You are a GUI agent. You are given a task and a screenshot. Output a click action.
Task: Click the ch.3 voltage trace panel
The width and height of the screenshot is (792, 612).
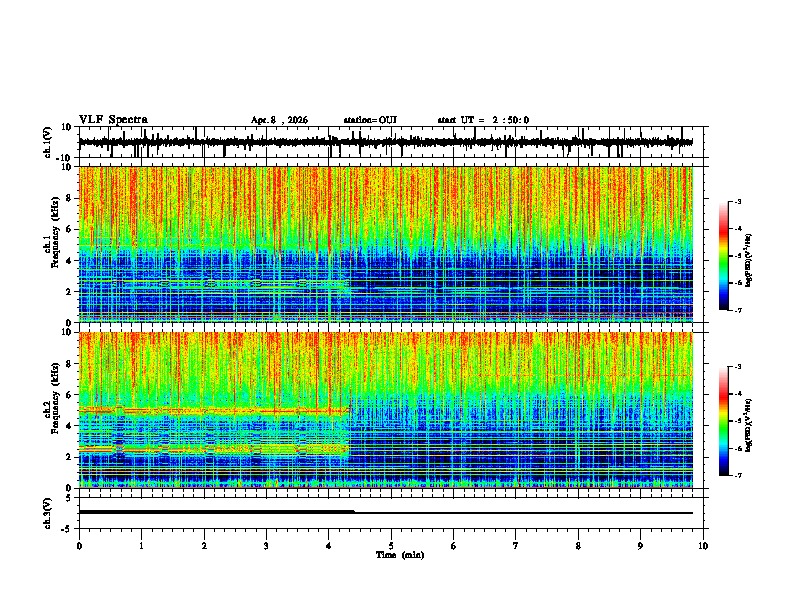tap(391, 513)
